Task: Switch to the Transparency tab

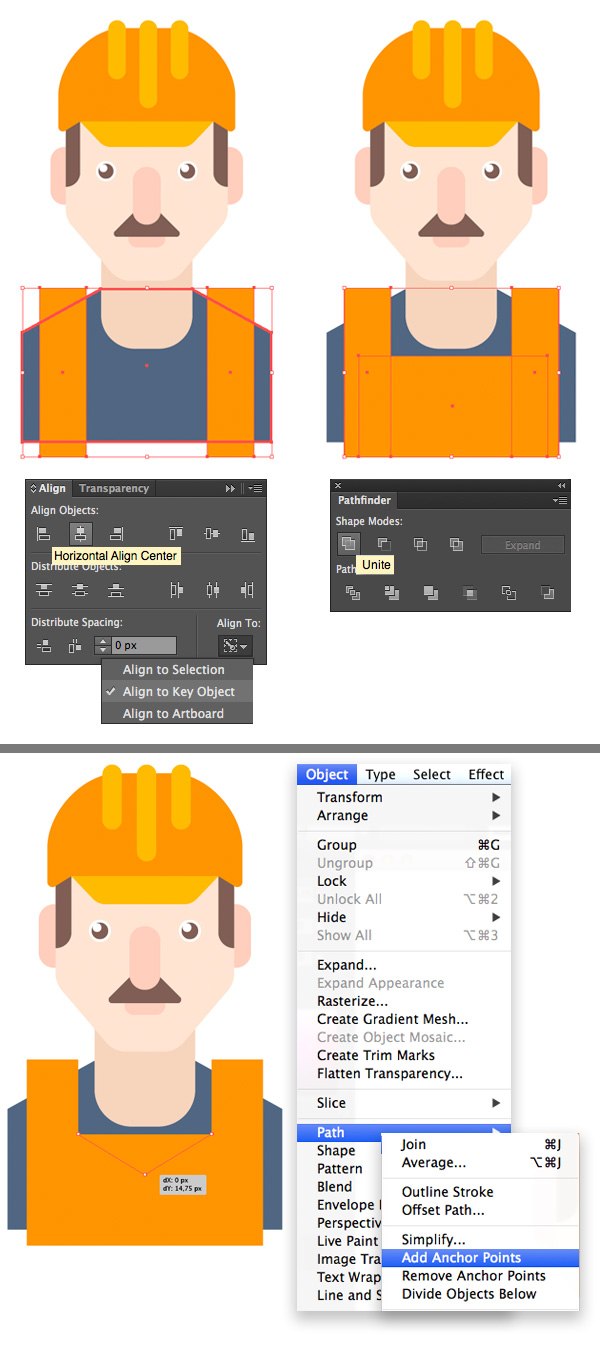Action: tap(114, 489)
